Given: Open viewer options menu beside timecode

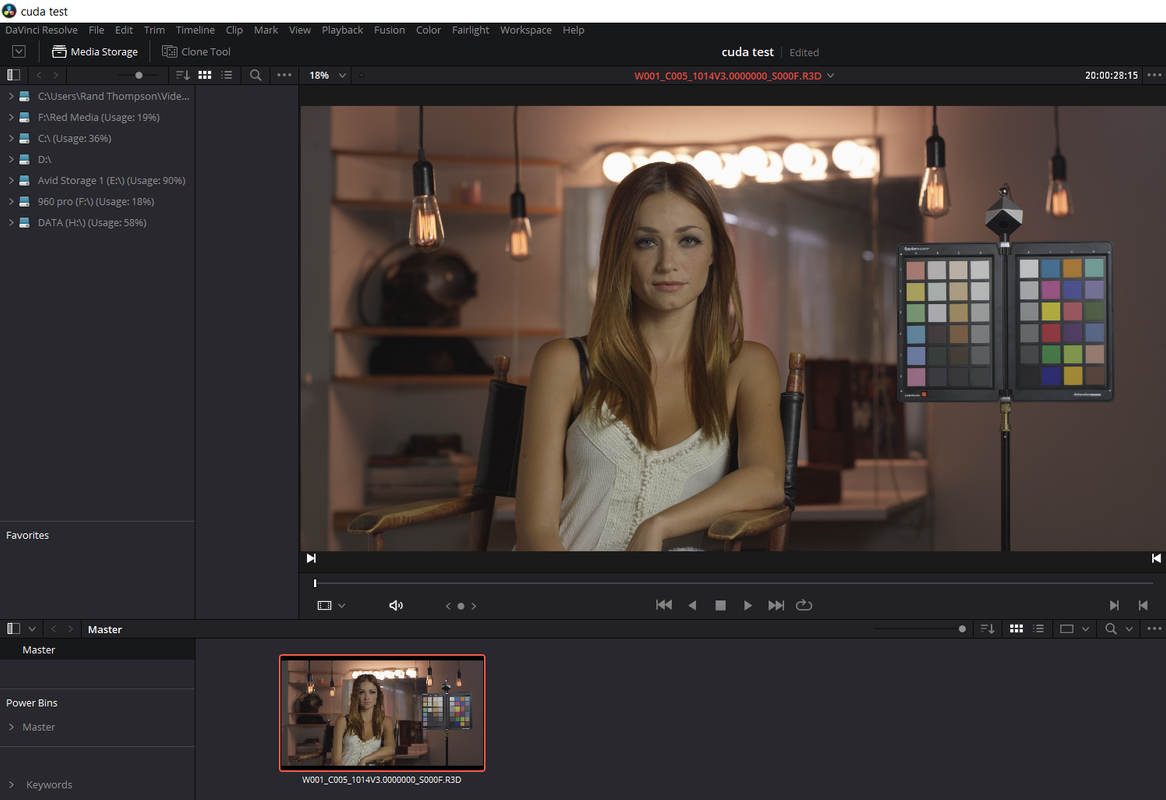Looking at the screenshot, I should coord(1154,75).
